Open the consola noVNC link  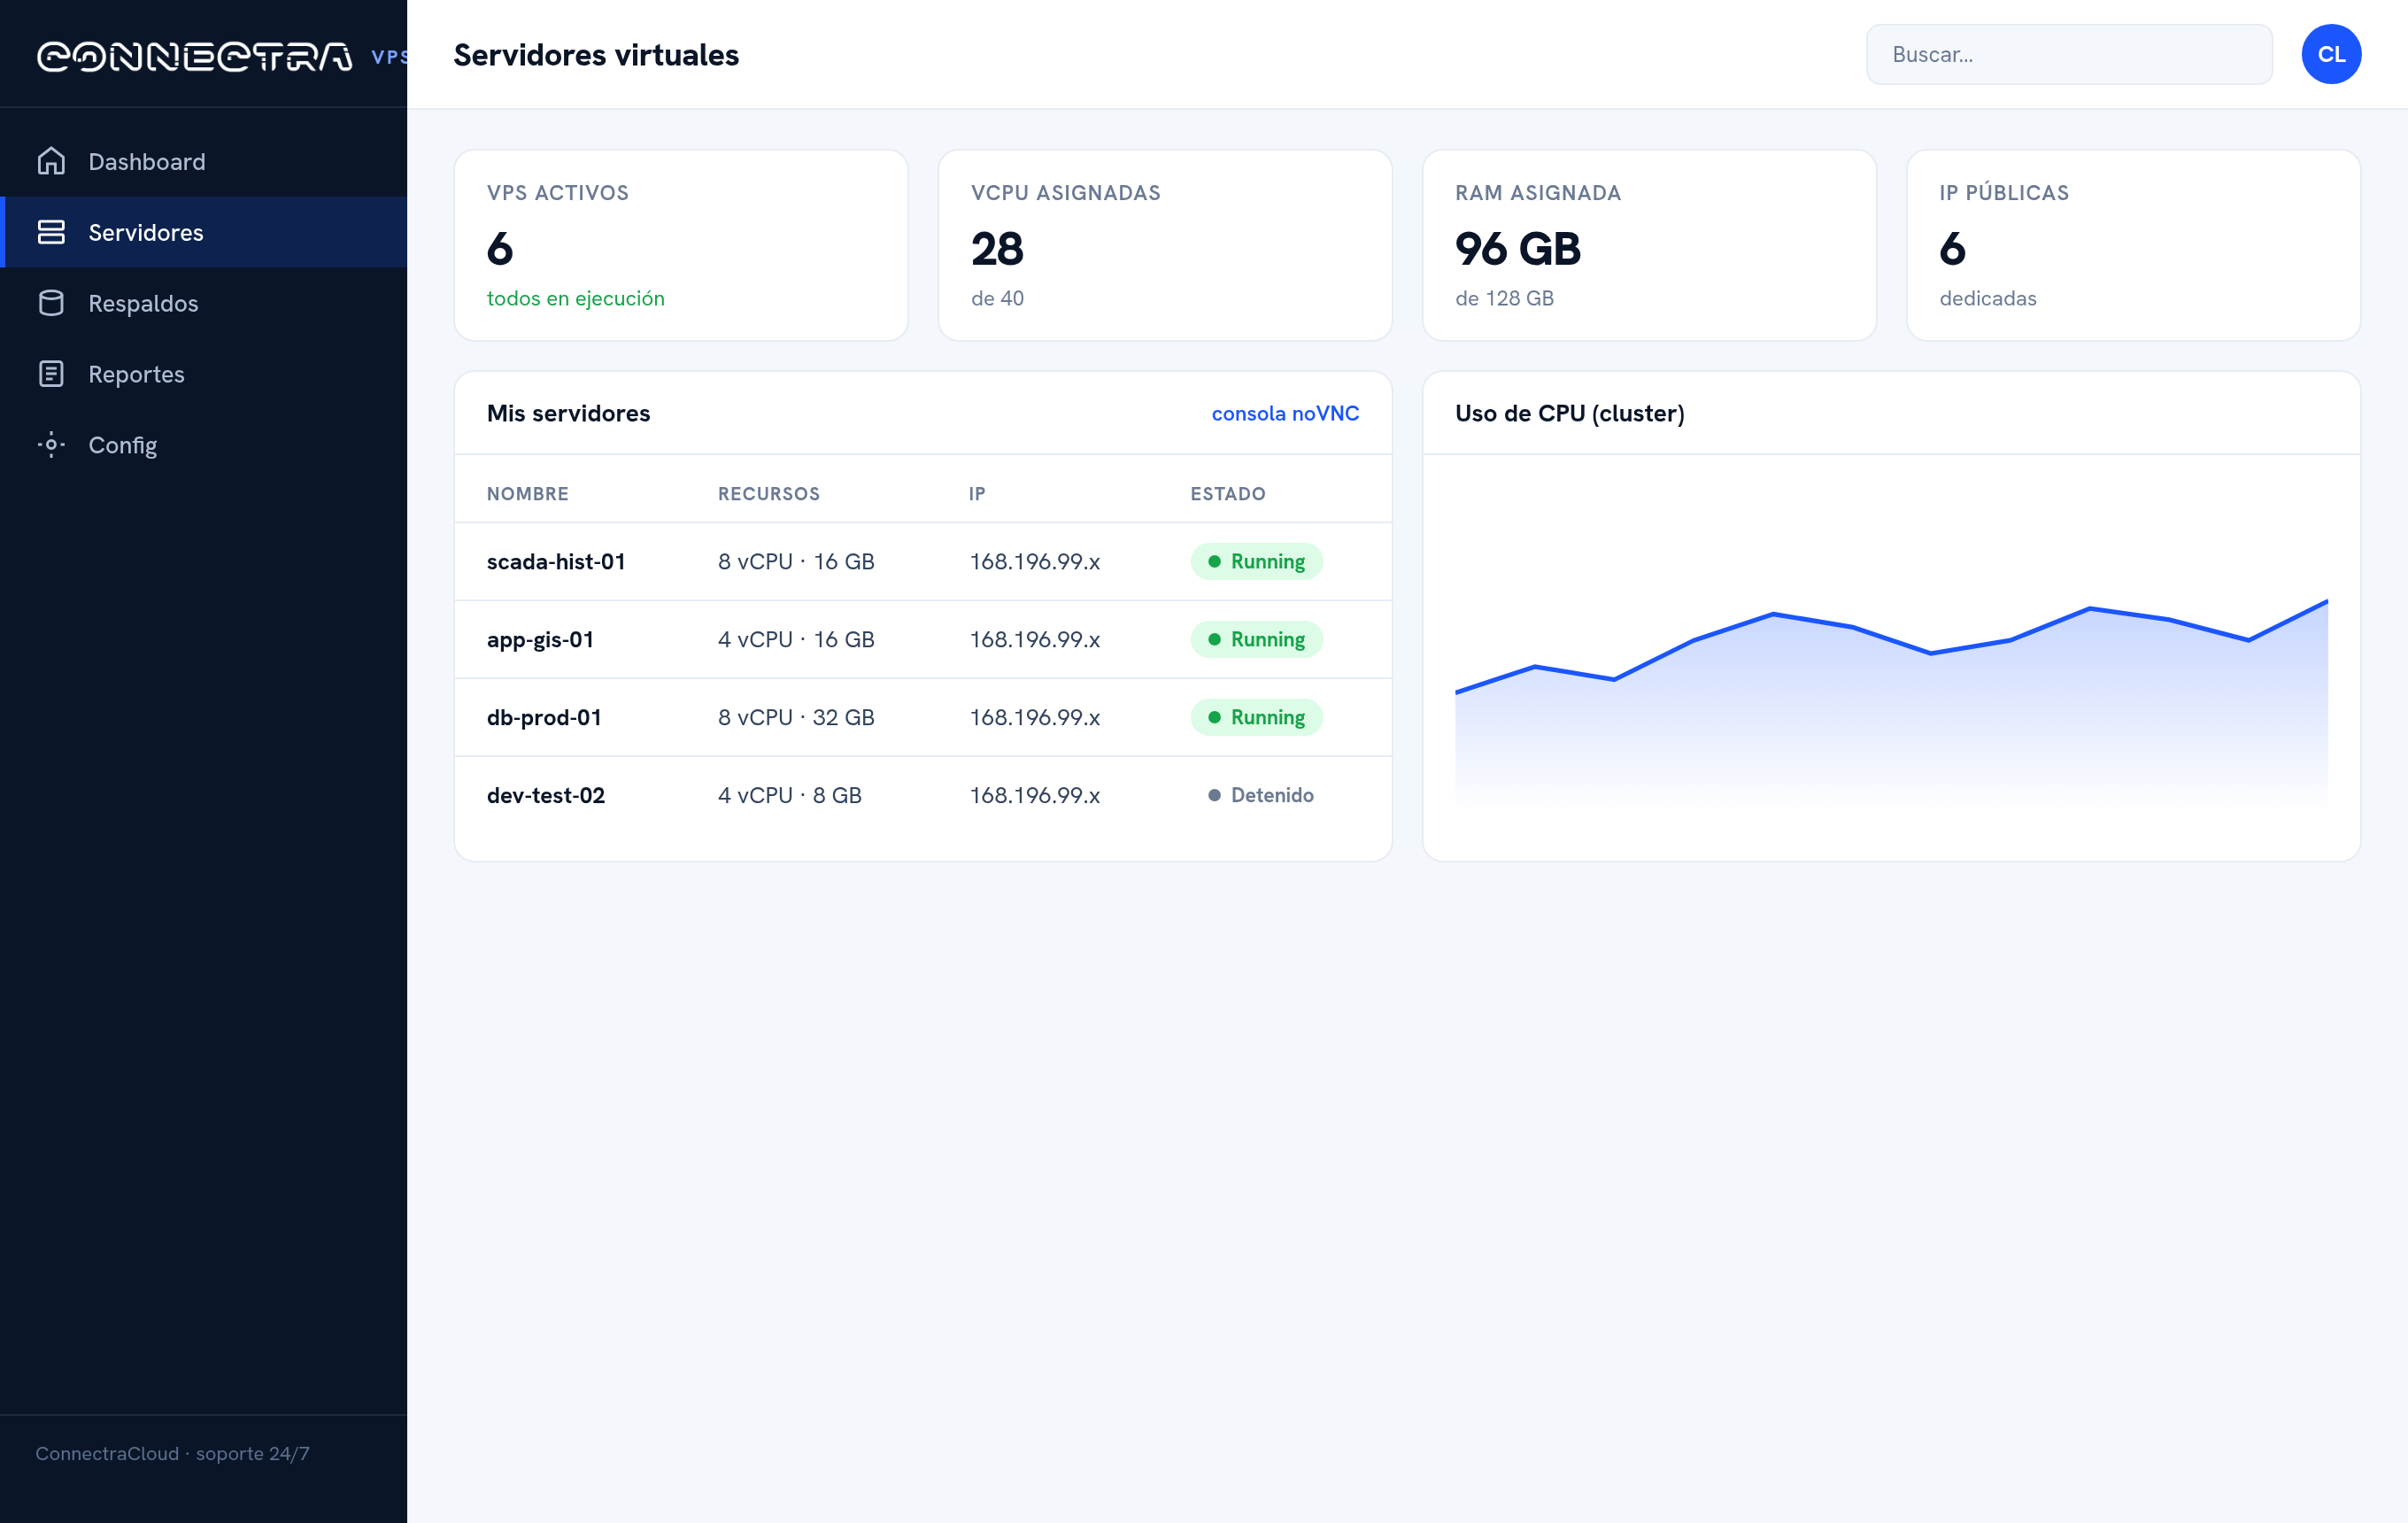pos(1285,413)
